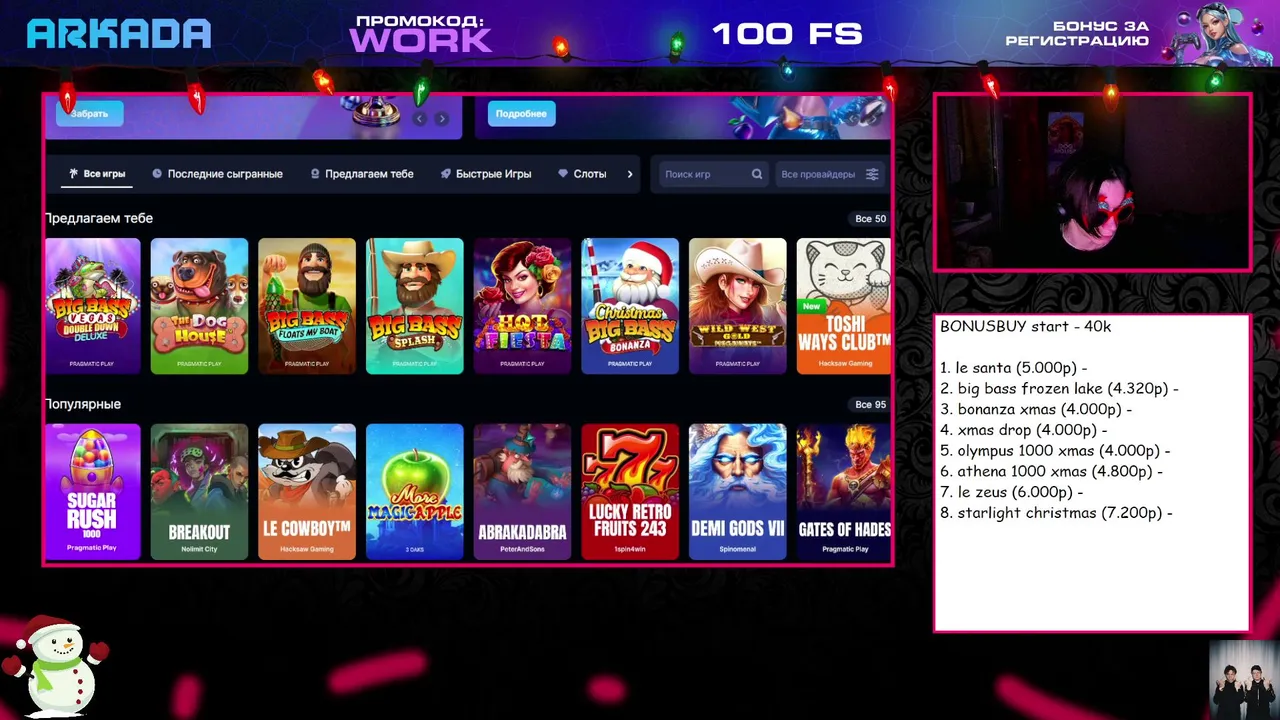
Task: Go to the next banner slide arrow
Action: (x=441, y=119)
